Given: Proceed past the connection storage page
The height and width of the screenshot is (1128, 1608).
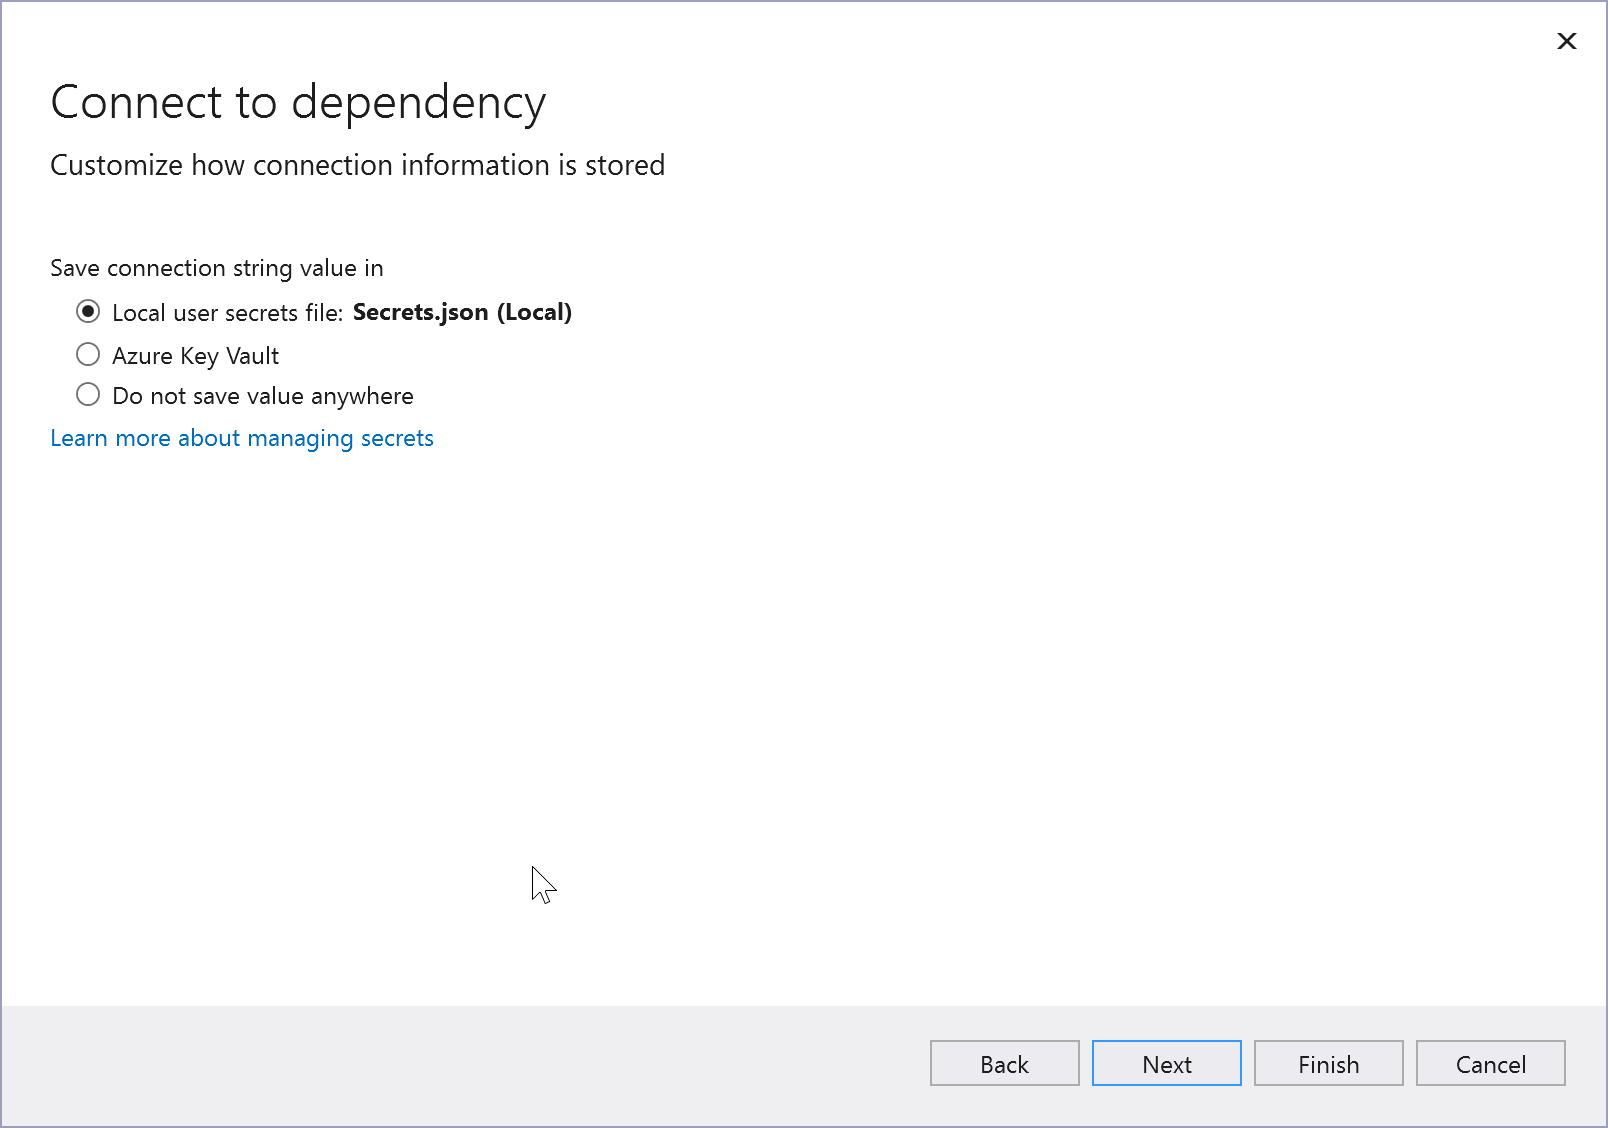Looking at the screenshot, I should (1166, 1063).
